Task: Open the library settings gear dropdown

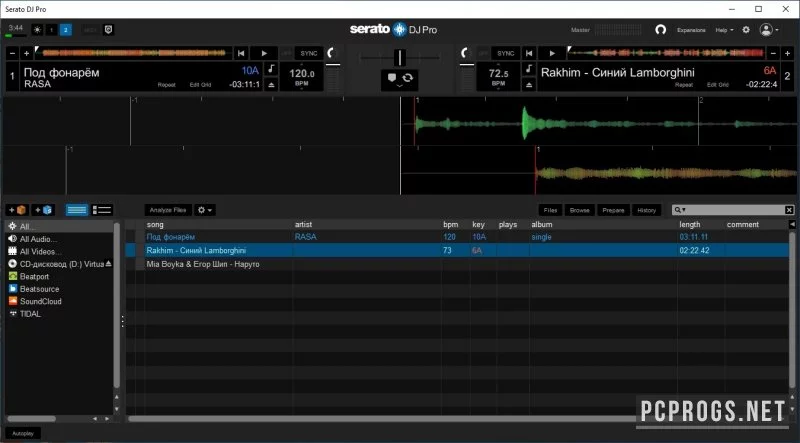Action: (x=205, y=210)
